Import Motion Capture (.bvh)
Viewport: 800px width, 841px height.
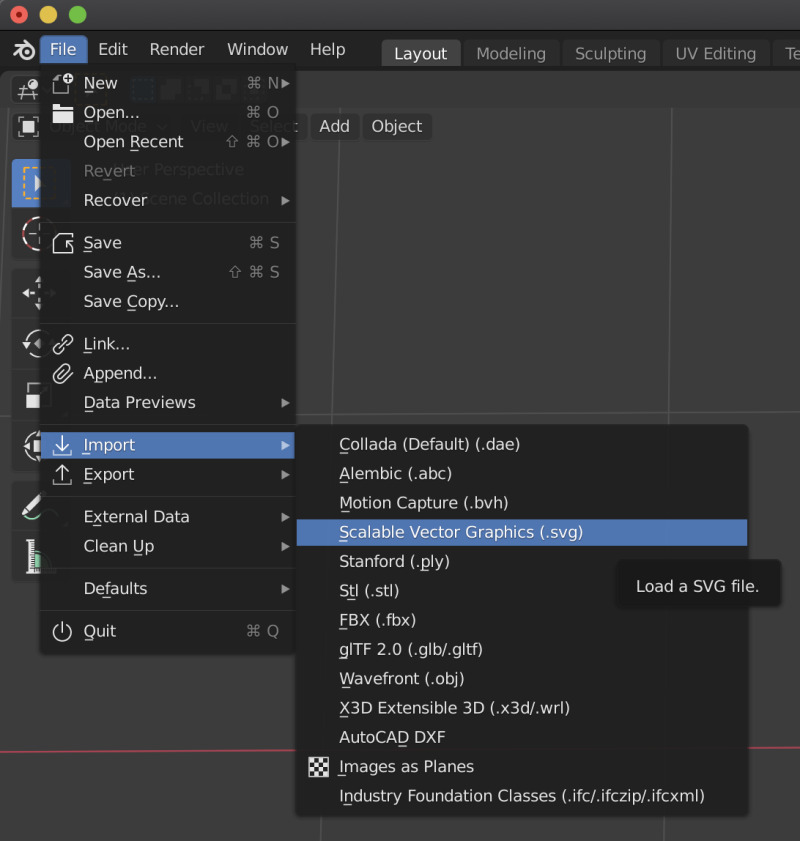tap(522, 503)
